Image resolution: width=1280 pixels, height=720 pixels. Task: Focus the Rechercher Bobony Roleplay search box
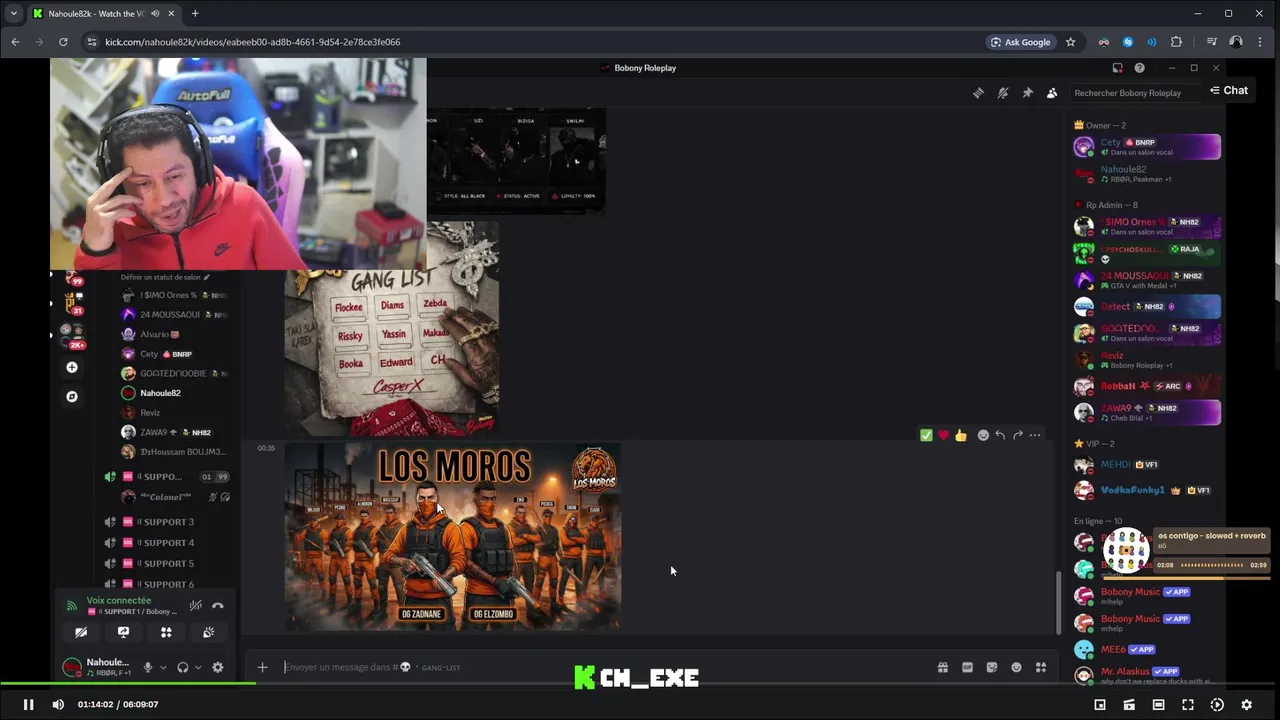pos(1135,93)
